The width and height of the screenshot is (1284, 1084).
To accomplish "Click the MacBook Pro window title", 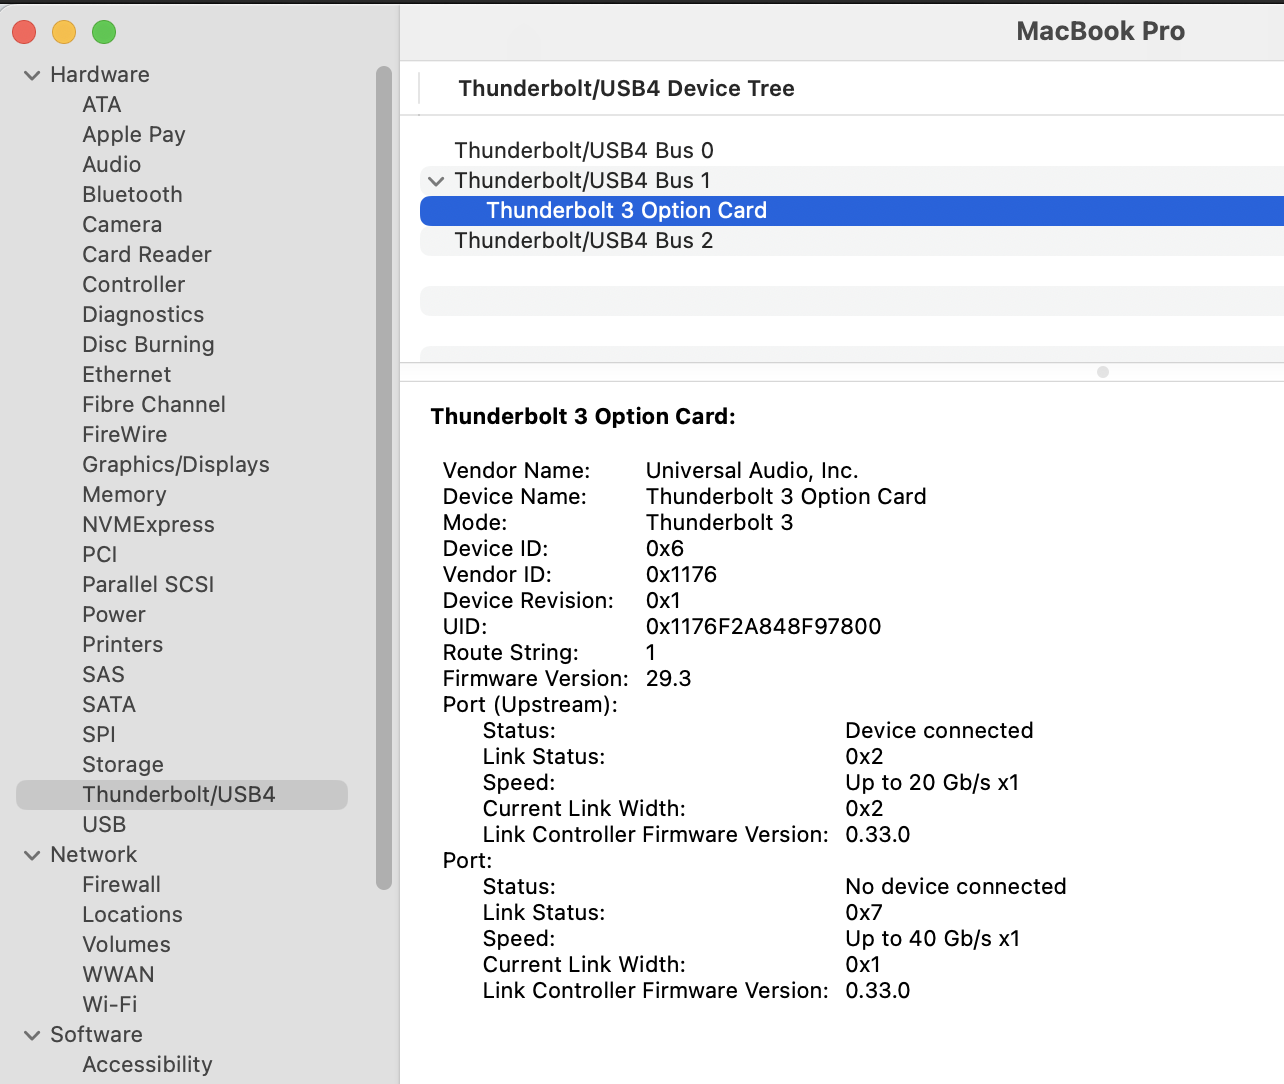I will [1101, 31].
